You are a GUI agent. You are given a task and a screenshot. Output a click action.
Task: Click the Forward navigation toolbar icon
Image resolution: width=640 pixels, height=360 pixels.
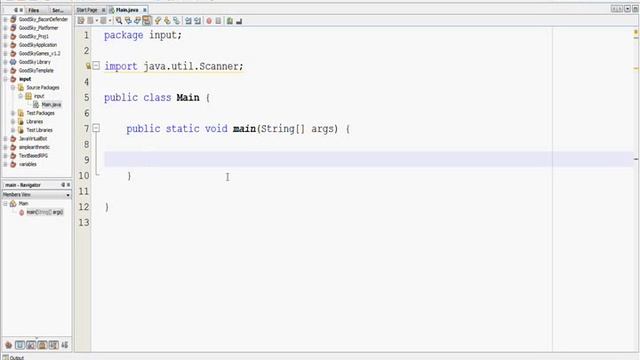click(x=103, y=21)
